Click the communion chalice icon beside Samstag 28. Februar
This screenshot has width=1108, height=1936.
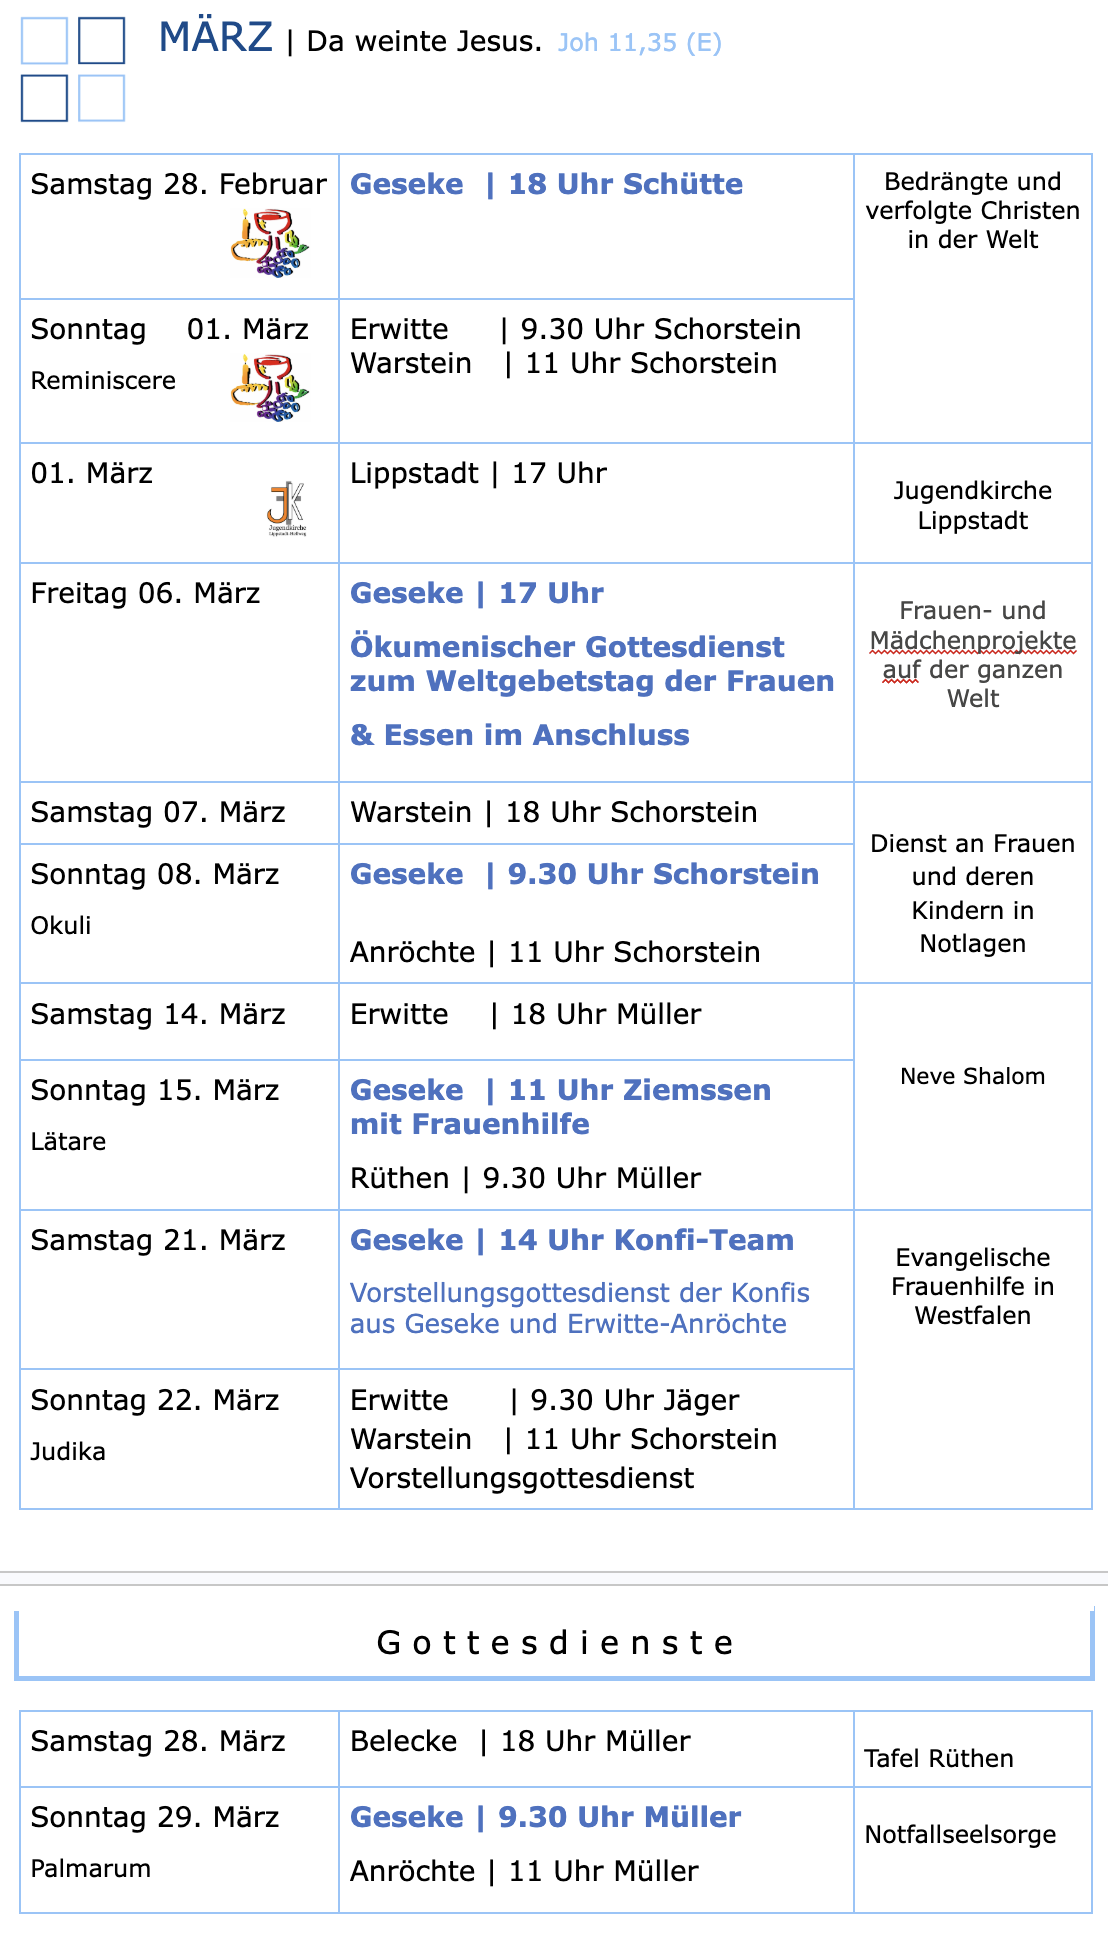[x=270, y=243]
